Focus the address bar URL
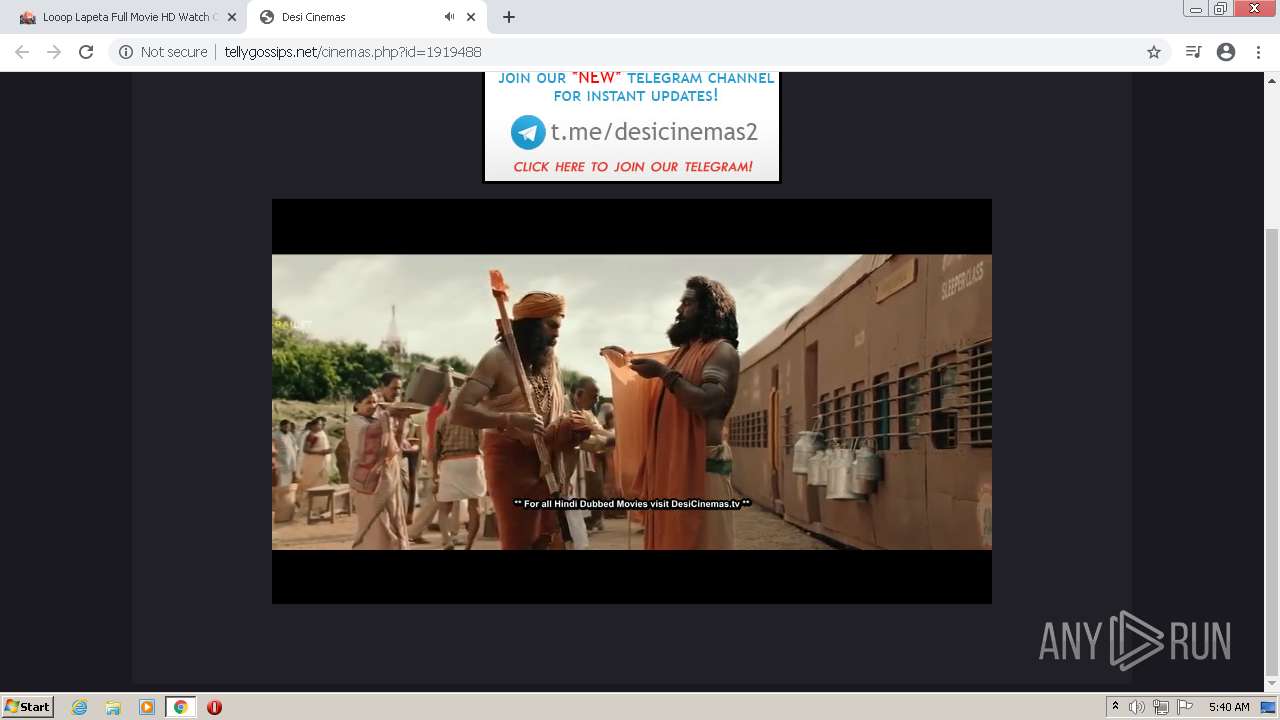1280x720 pixels. tap(353, 52)
